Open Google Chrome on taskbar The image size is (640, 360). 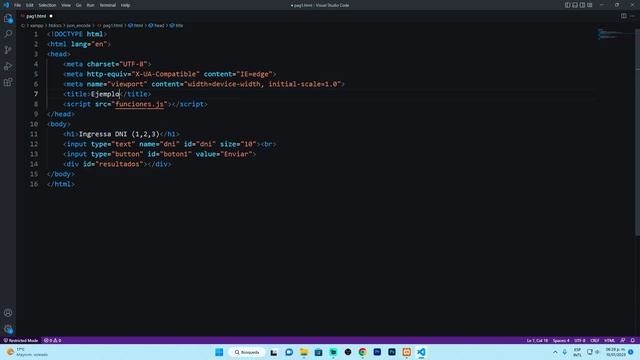pyautogui.click(x=362, y=352)
